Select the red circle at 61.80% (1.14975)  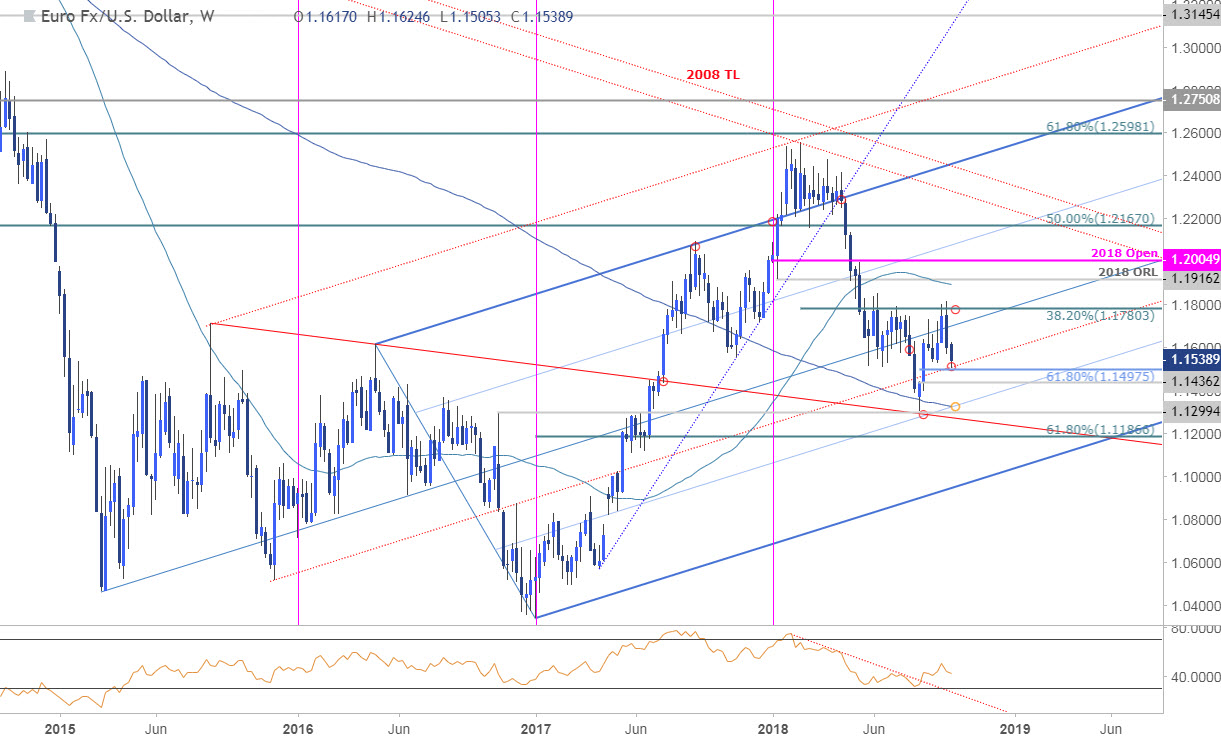[951, 367]
